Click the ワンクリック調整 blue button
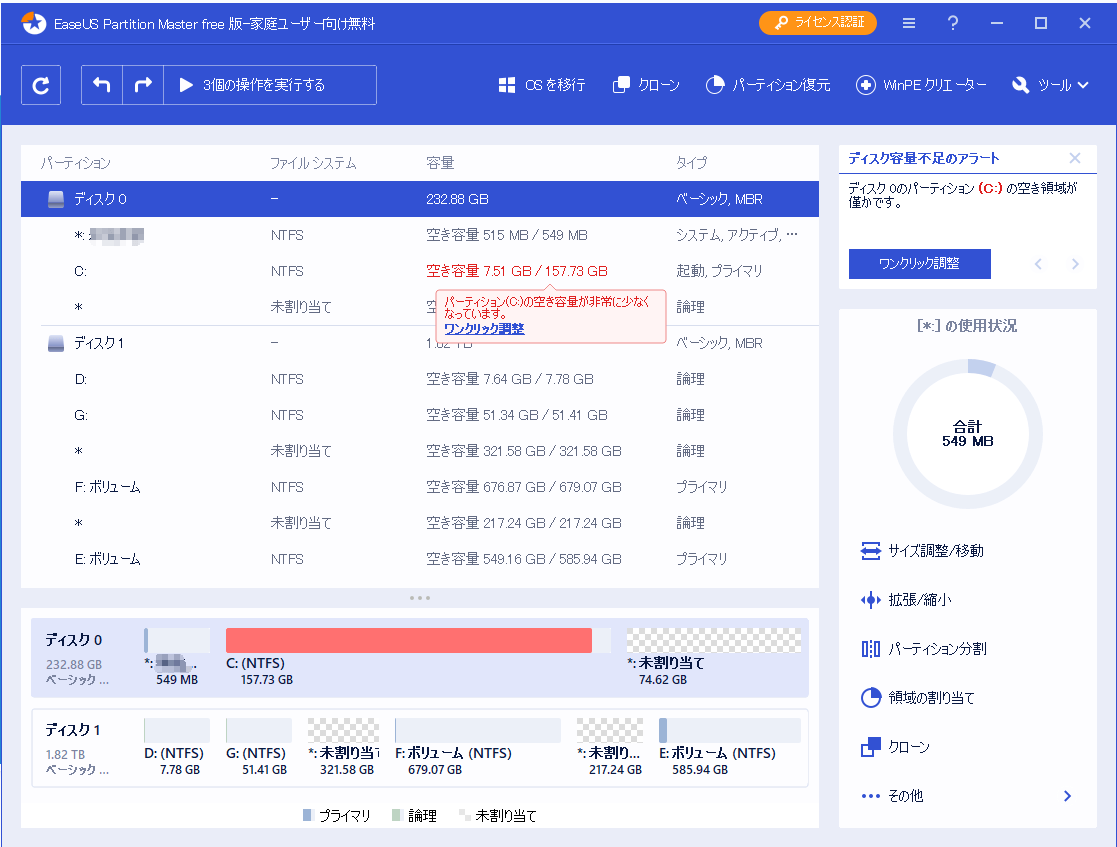This screenshot has height=847, width=1117. 920,264
